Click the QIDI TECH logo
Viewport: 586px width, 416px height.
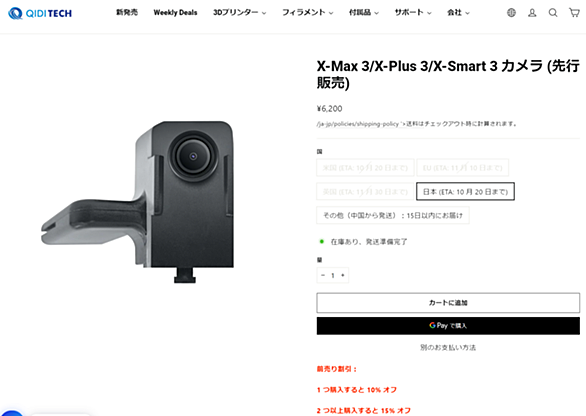[x=40, y=13]
